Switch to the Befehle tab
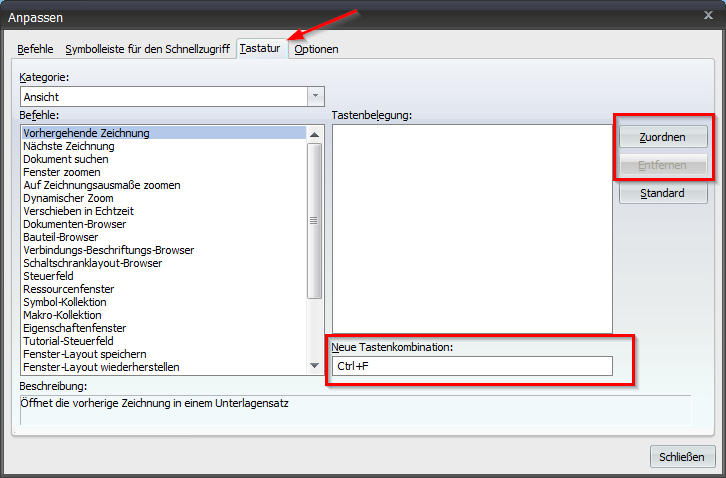The width and height of the screenshot is (726, 478). [38, 49]
